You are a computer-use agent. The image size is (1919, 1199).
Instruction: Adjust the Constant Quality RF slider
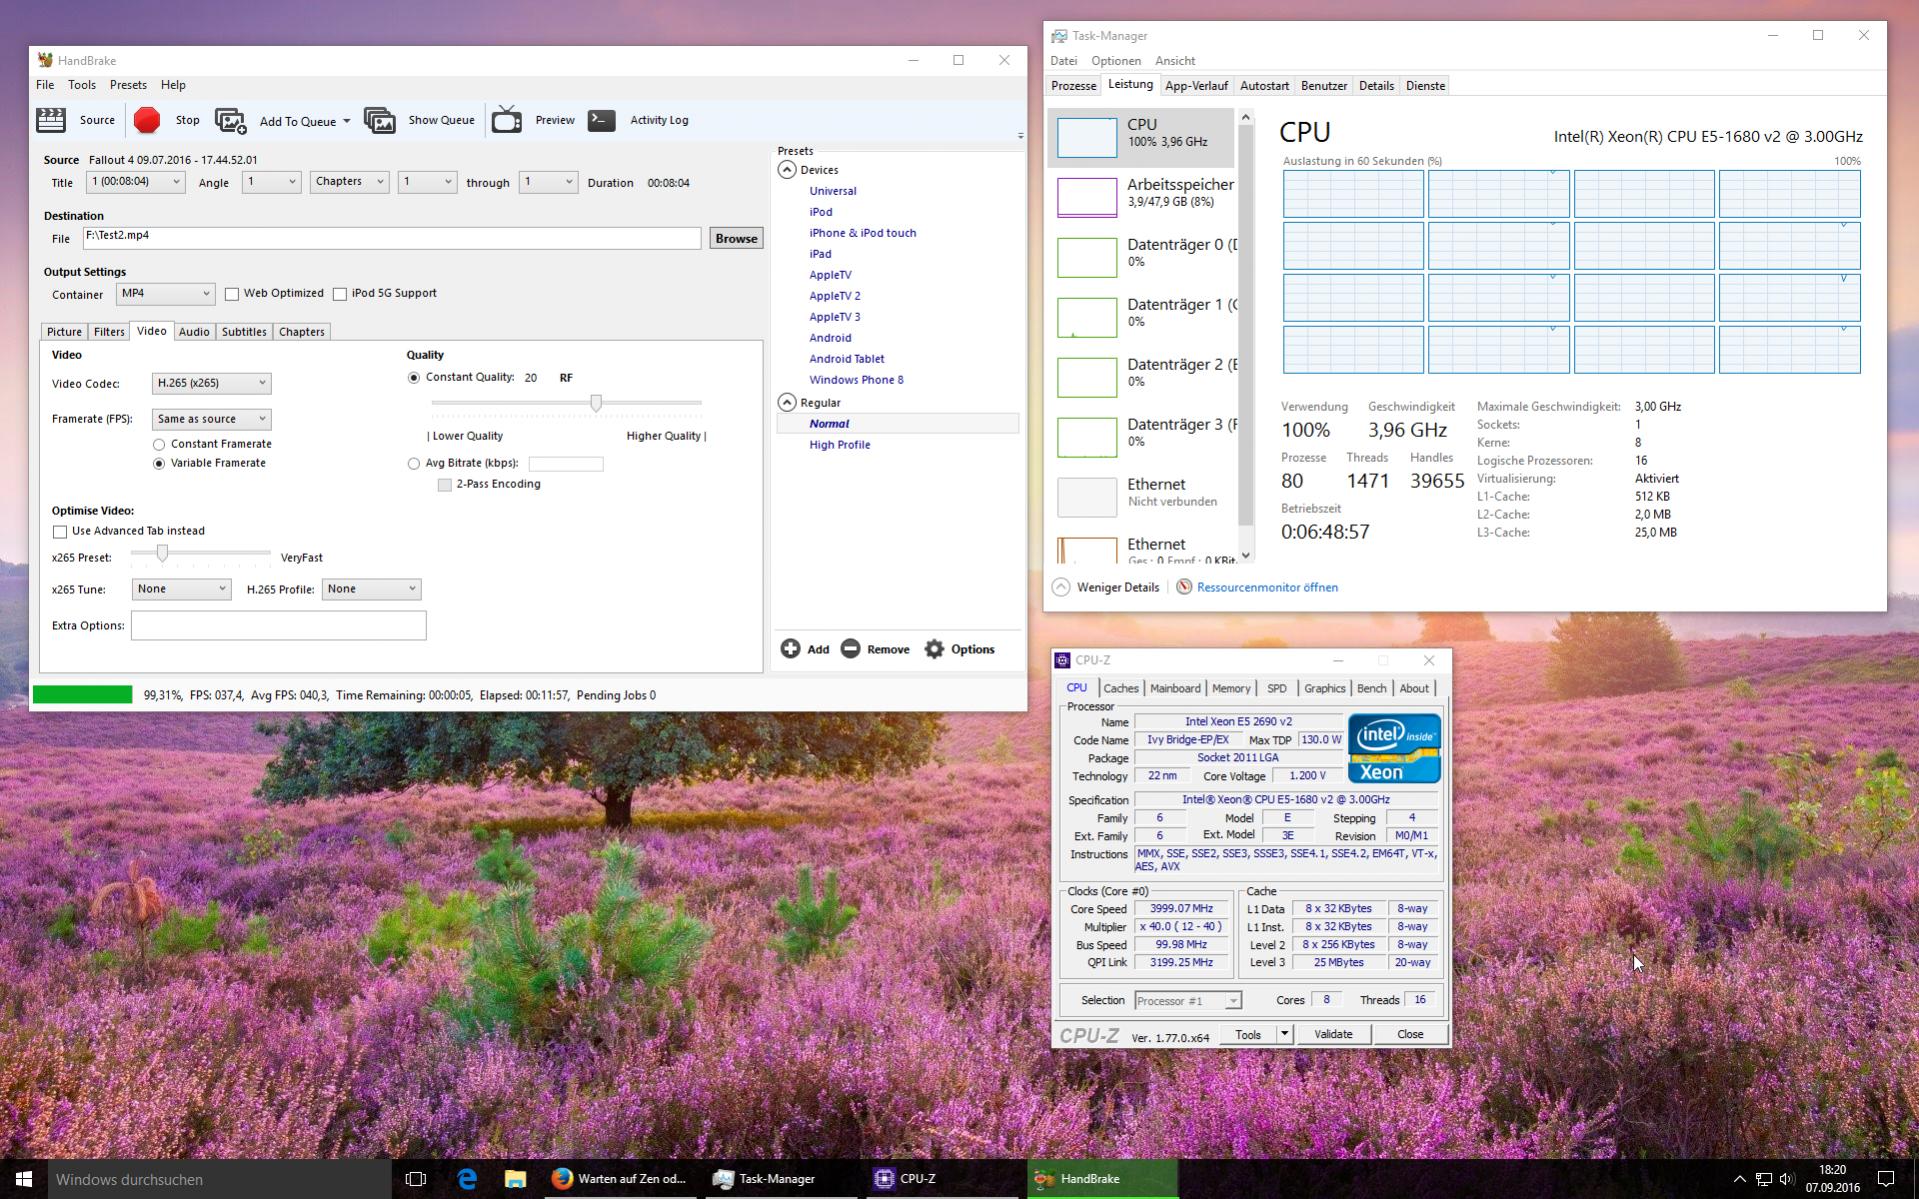596,403
